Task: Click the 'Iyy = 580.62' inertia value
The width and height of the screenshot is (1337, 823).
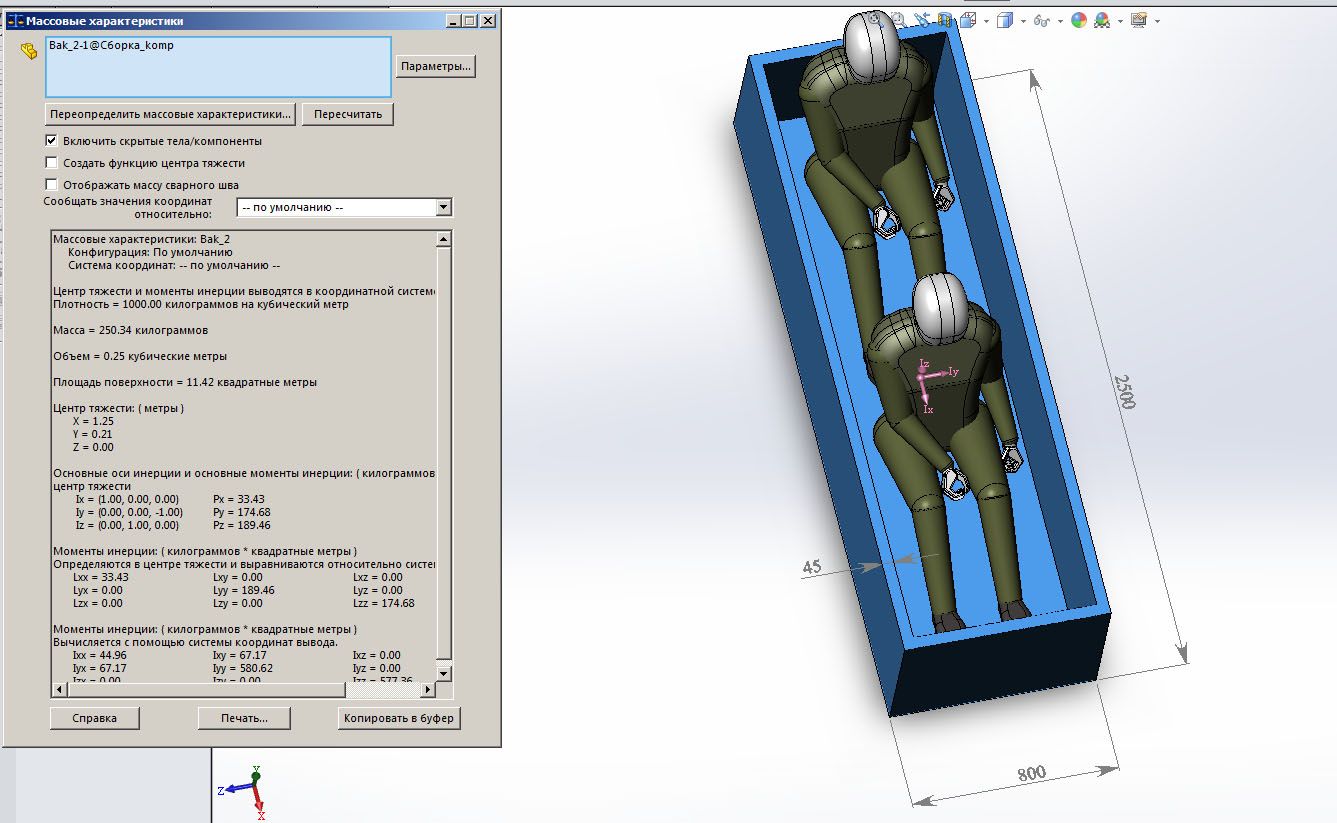Action: 243,668
